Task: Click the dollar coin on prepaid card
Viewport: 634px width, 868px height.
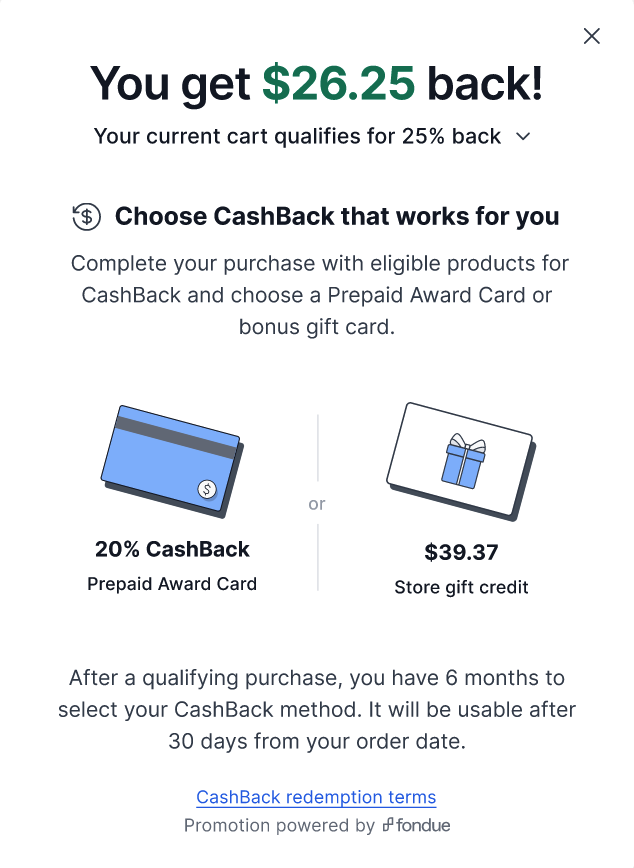Action: pos(207,489)
